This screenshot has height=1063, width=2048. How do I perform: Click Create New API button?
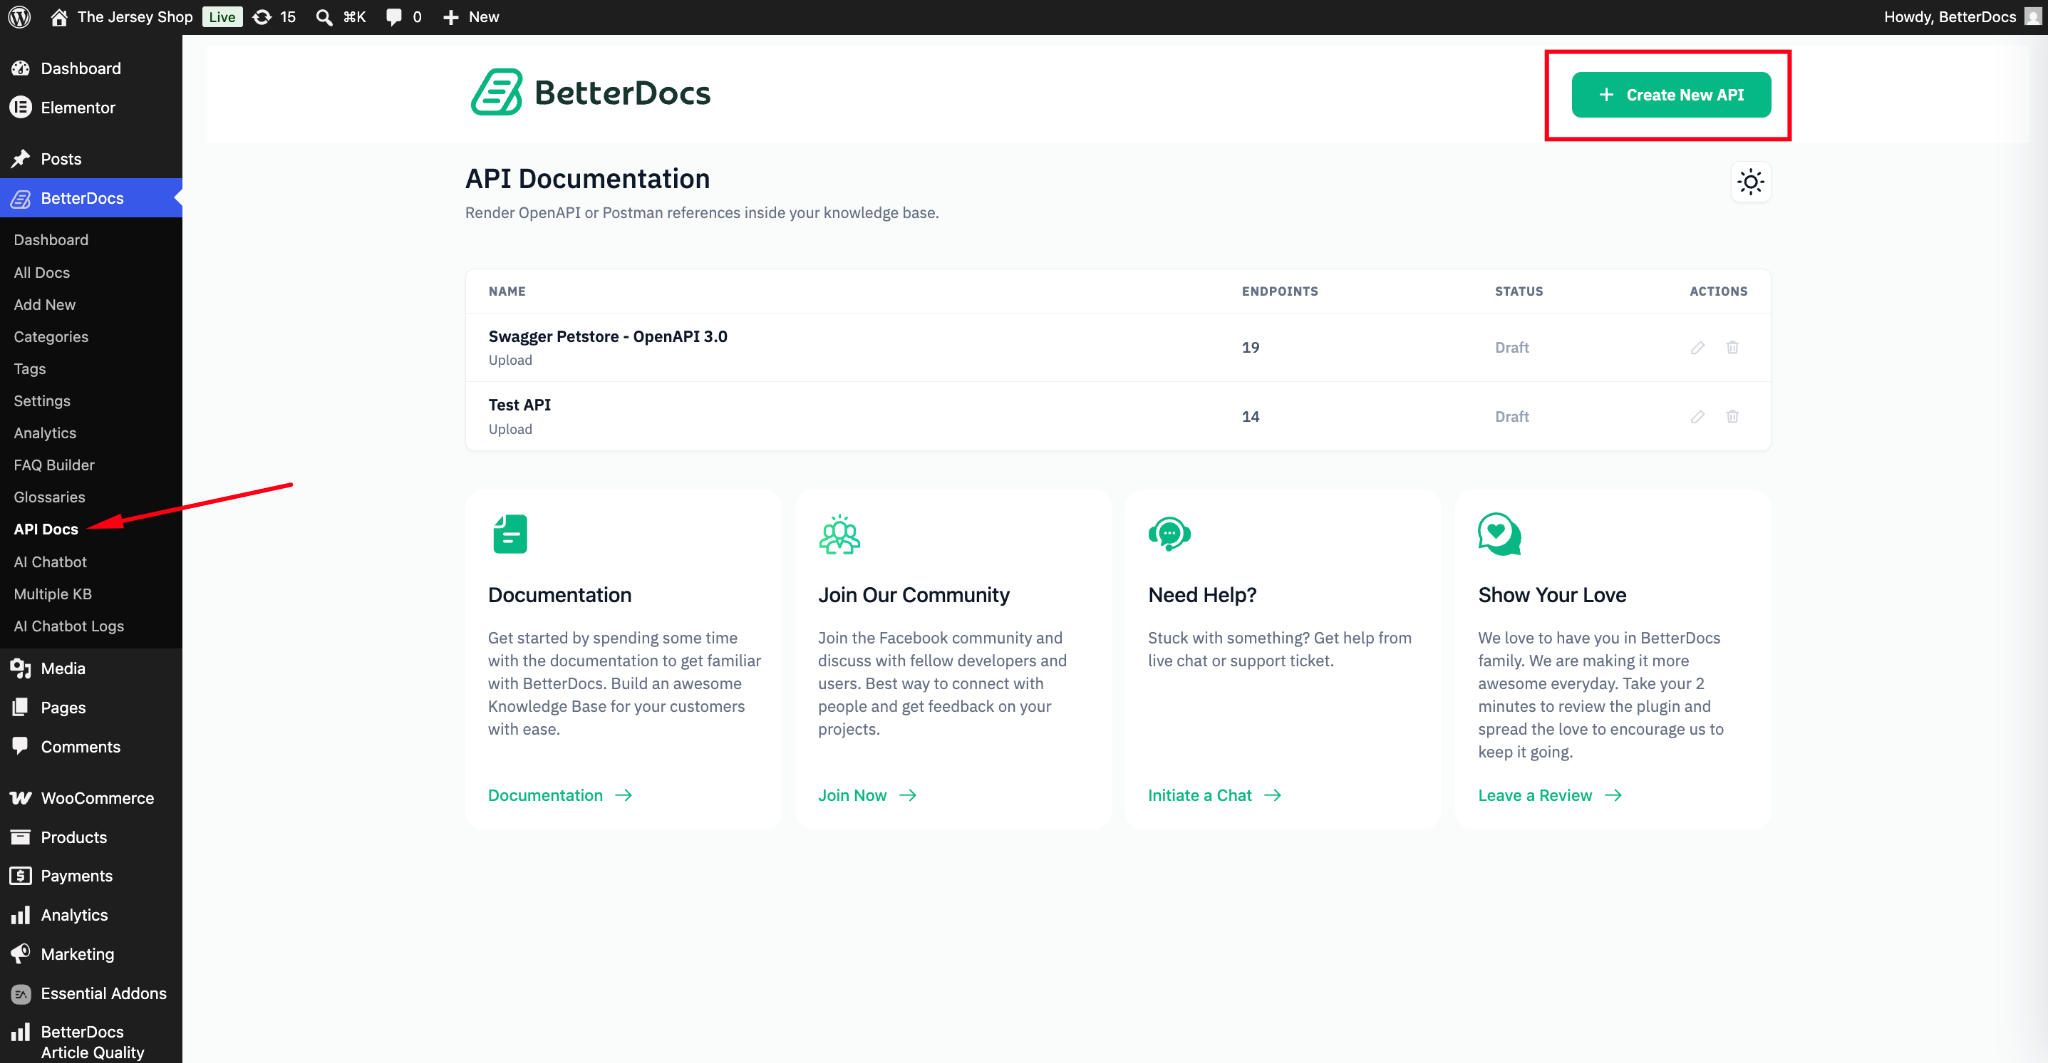point(1671,95)
